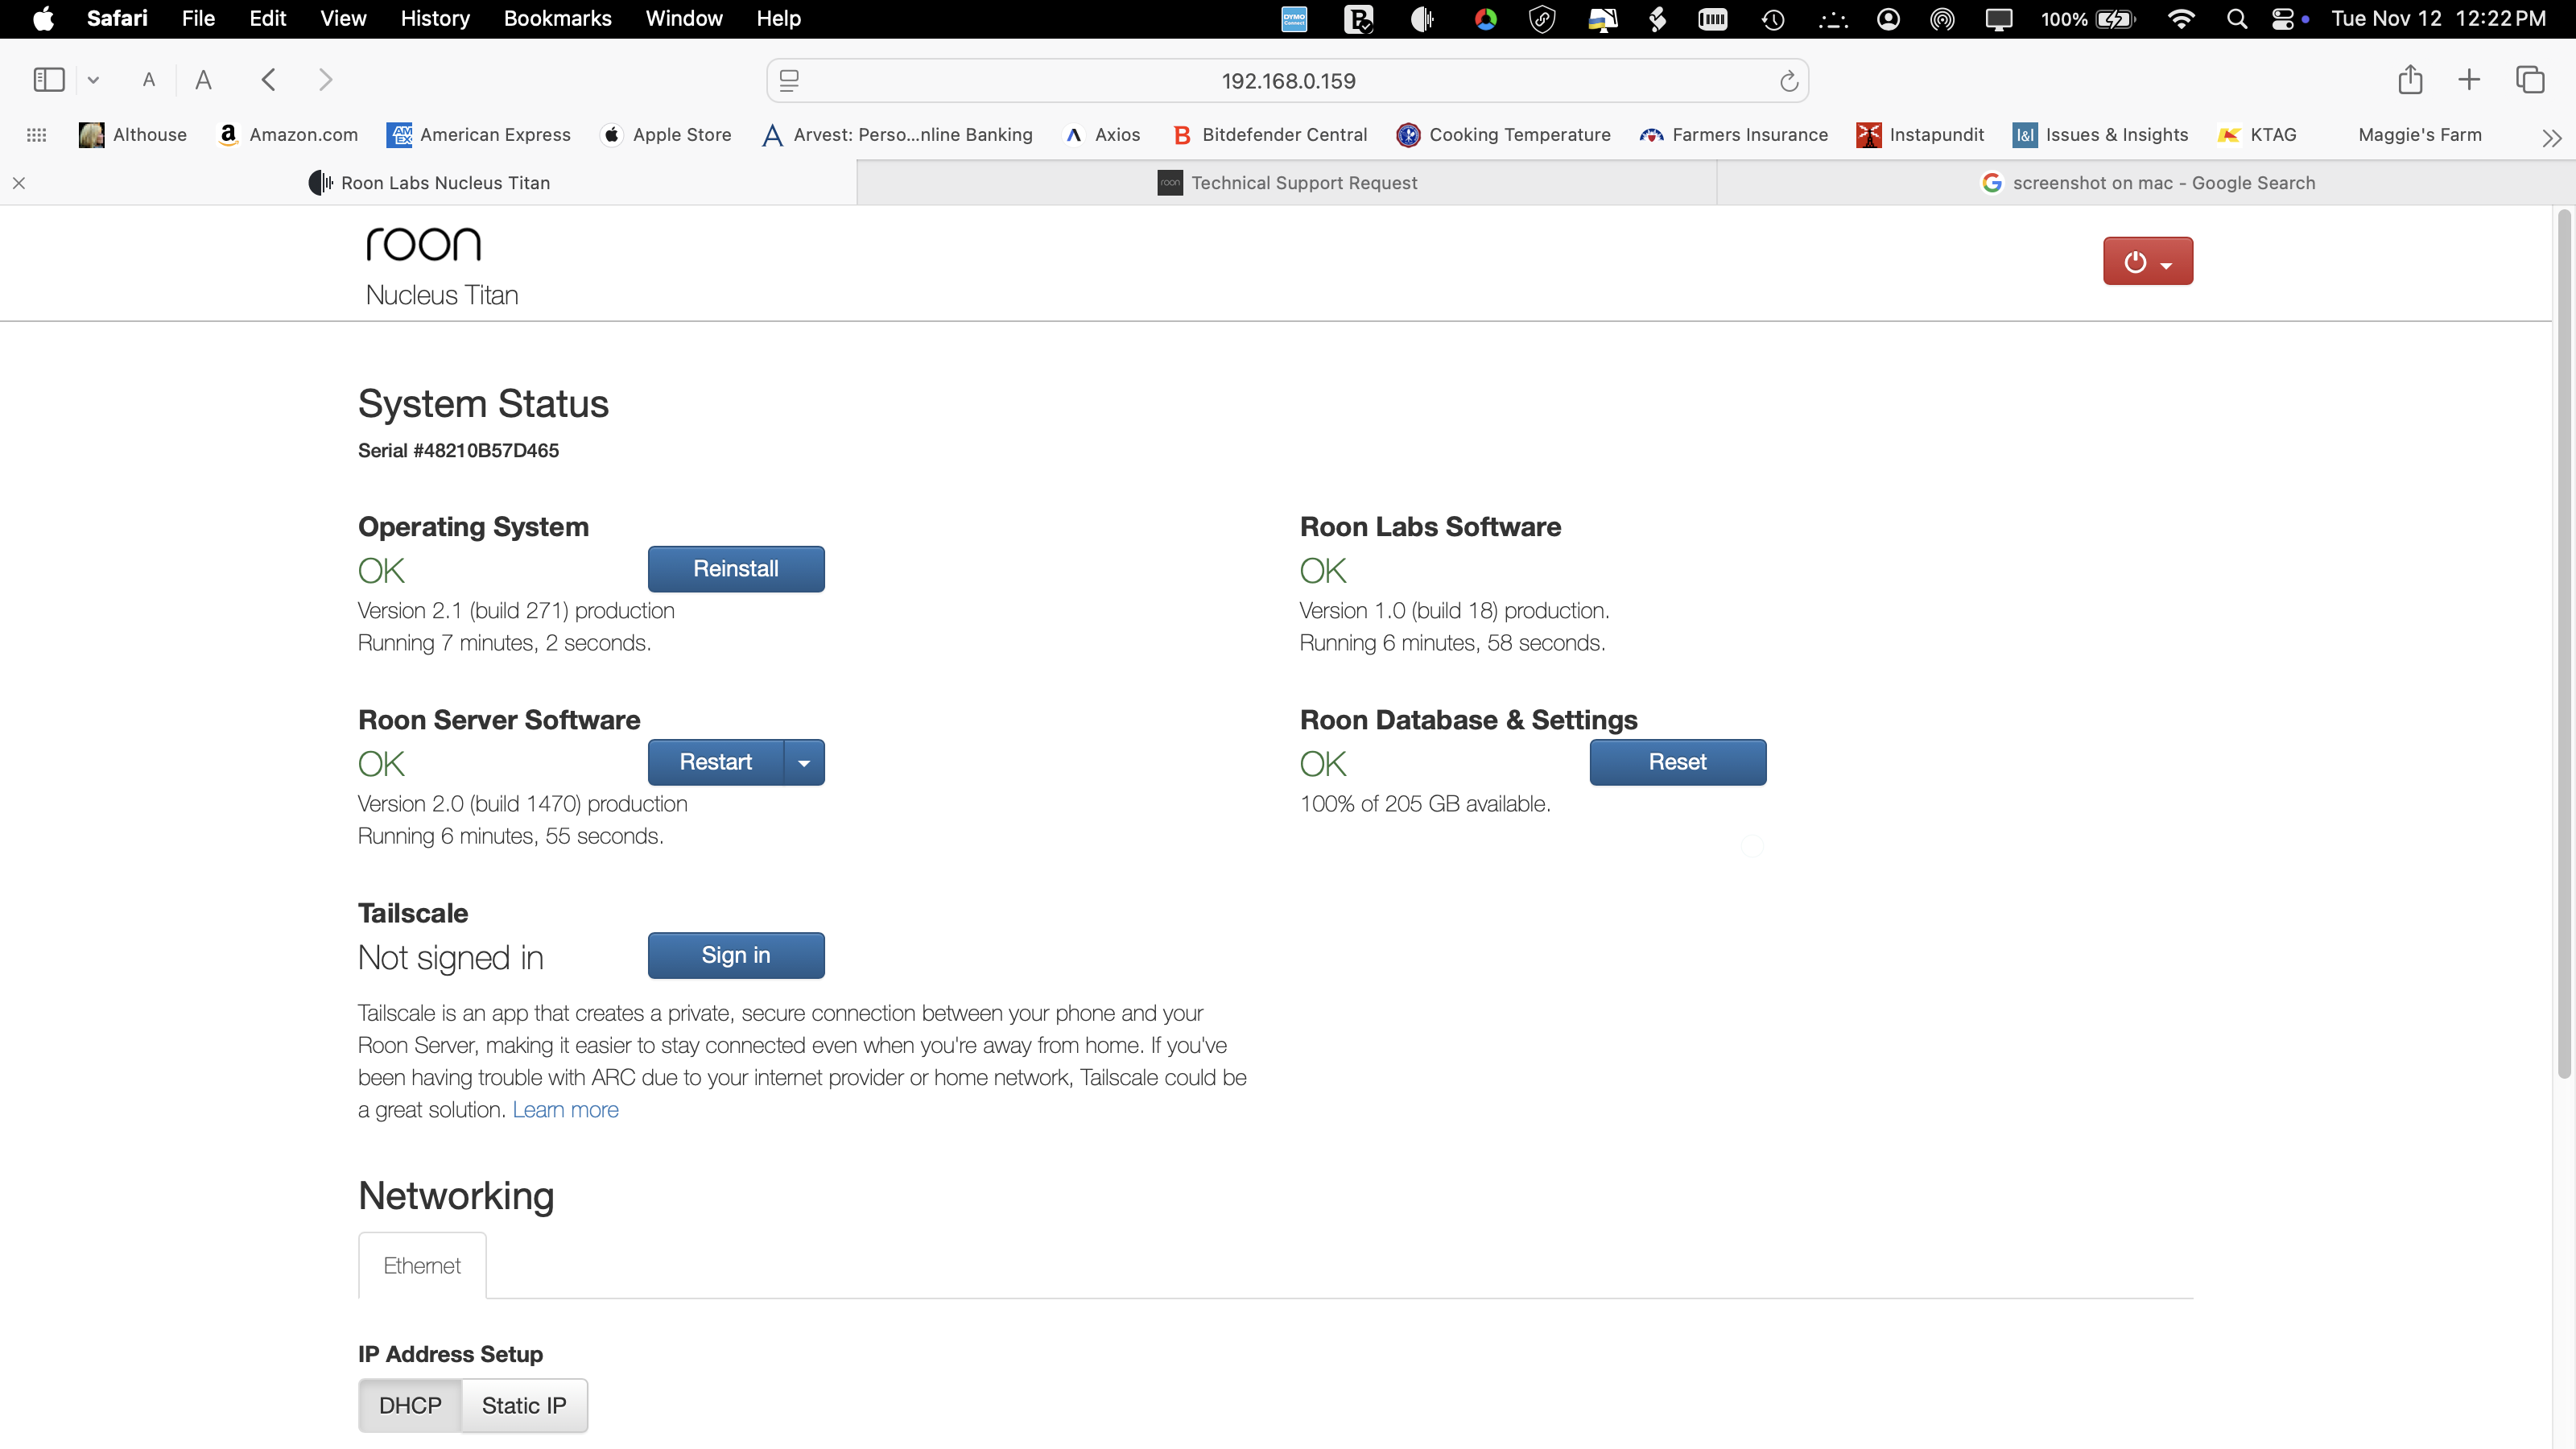The height and width of the screenshot is (1449, 2576).
Task: Open the Bookmarks menu
Action: coord(557,19)
